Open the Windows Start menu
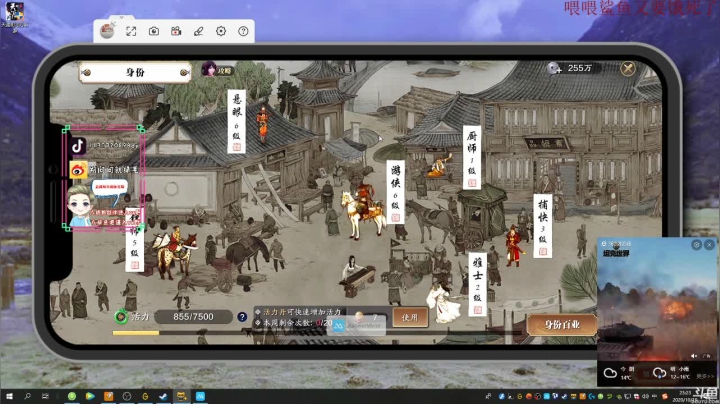 click(9, 396)
